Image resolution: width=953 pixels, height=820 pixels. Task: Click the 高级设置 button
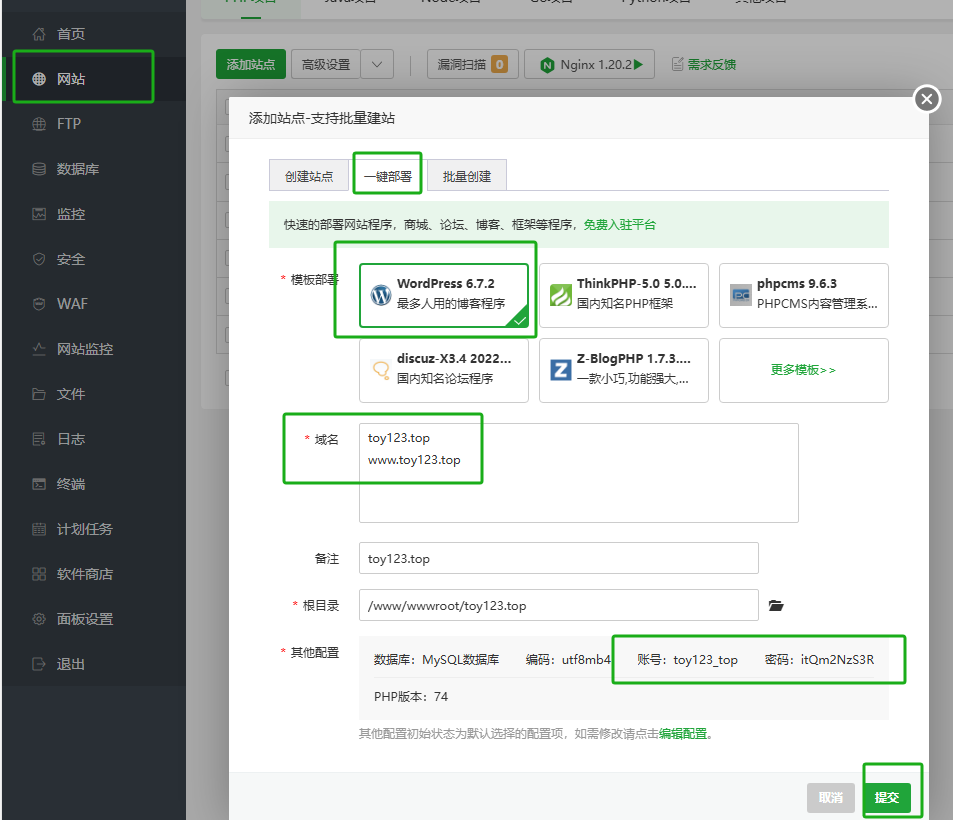click(326, 64)
